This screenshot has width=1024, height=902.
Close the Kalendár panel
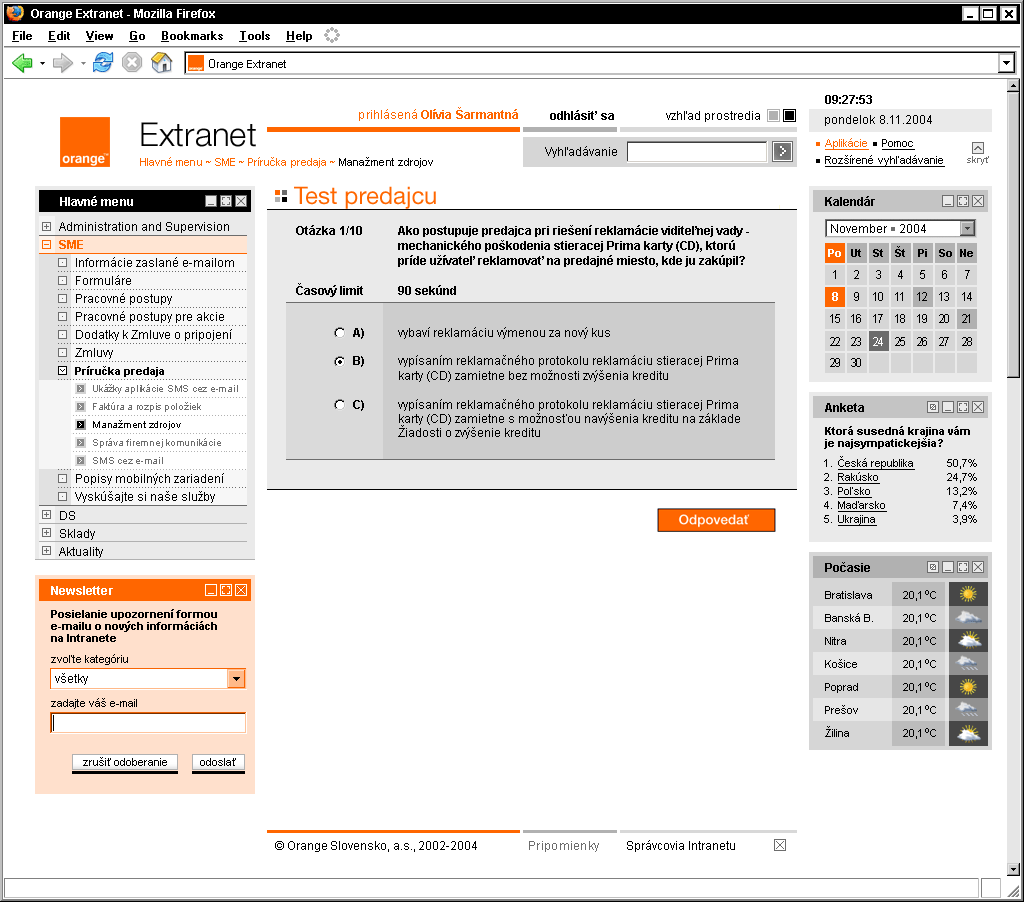978,201
